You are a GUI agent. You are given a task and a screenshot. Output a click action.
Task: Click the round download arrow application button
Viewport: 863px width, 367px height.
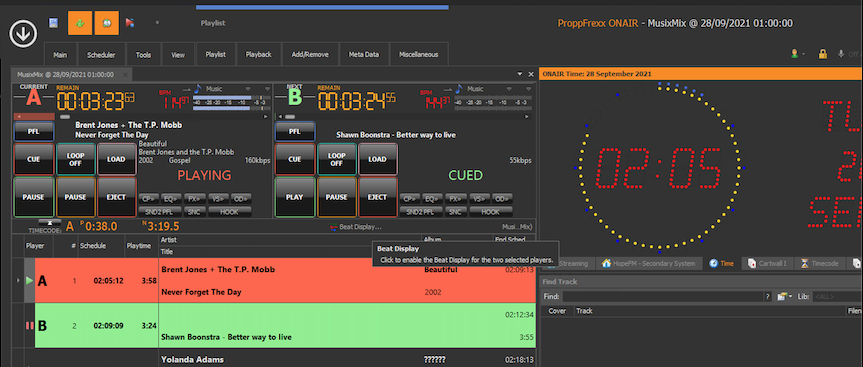coord(23,33)
